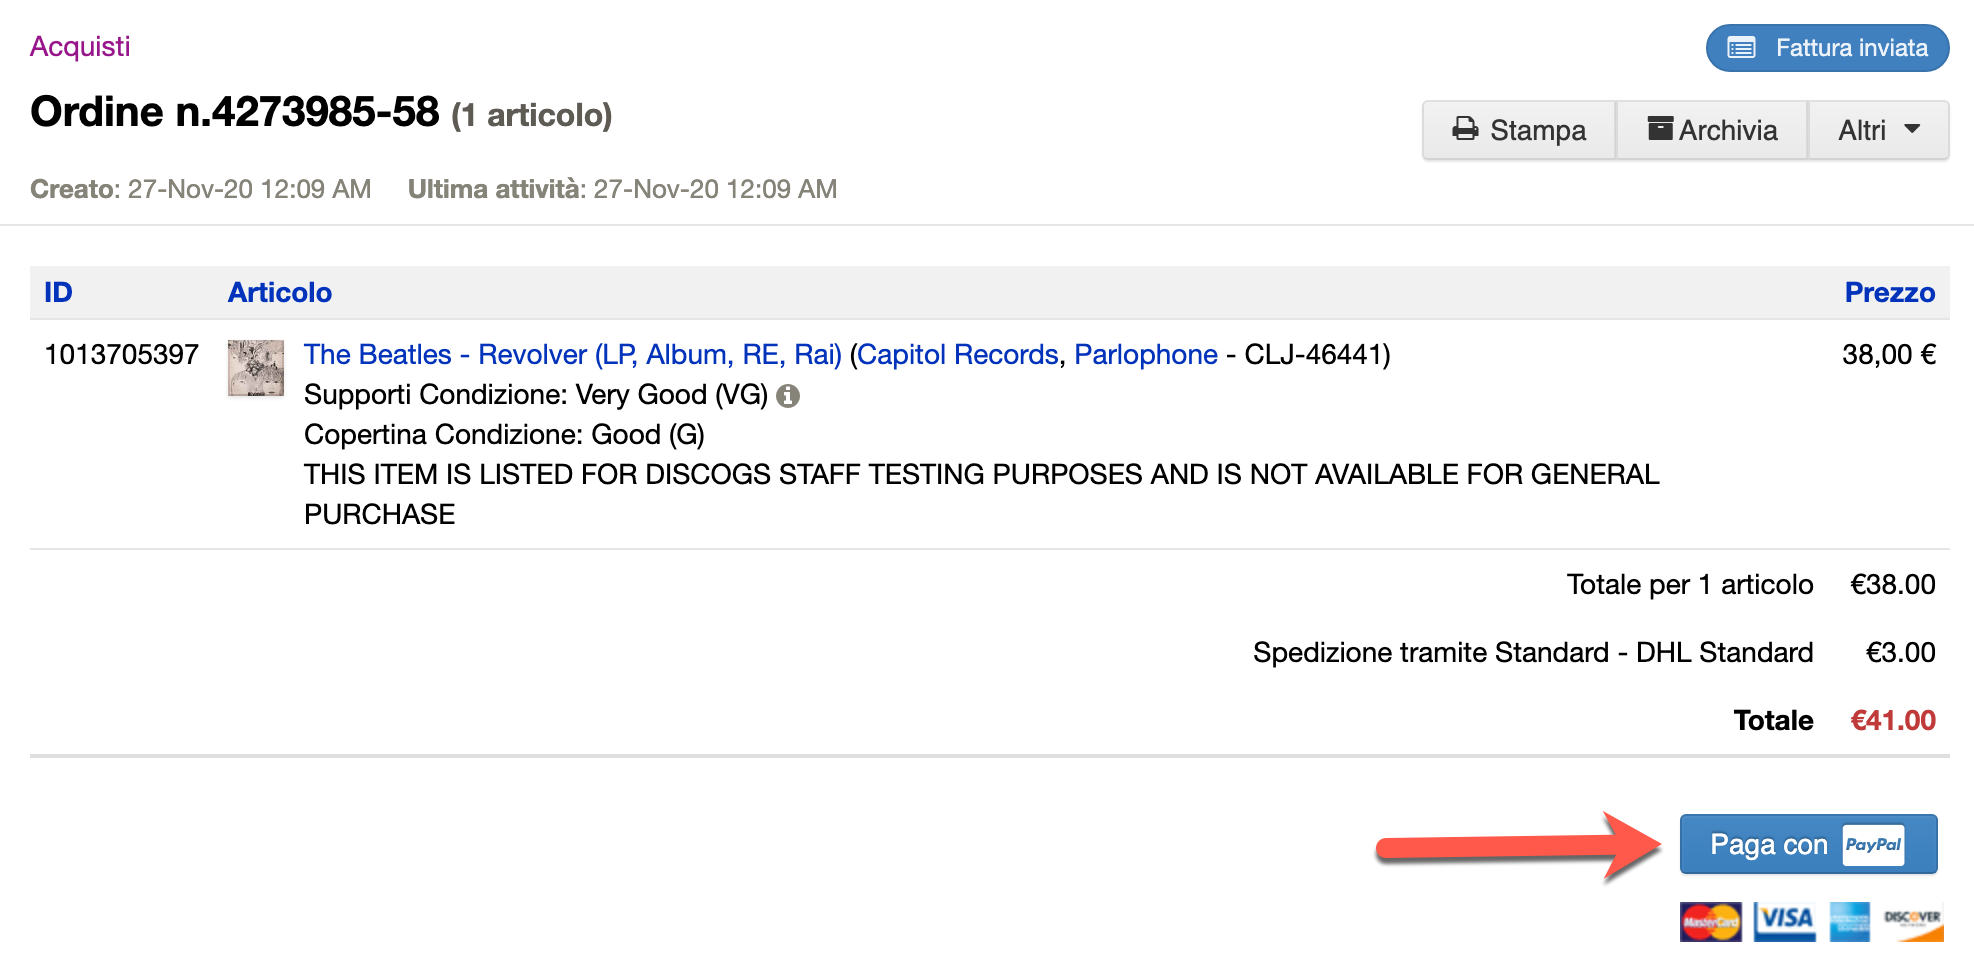Expand the Altri dropdown arrow
This screenshot has height=966, width=1974.
1912,129
